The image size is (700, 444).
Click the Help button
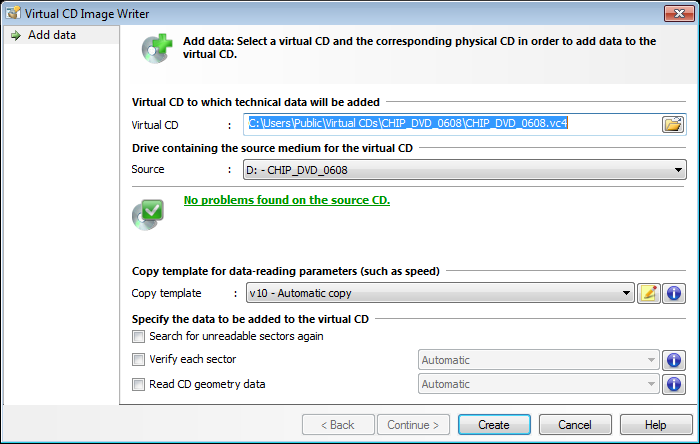(655, 425)
